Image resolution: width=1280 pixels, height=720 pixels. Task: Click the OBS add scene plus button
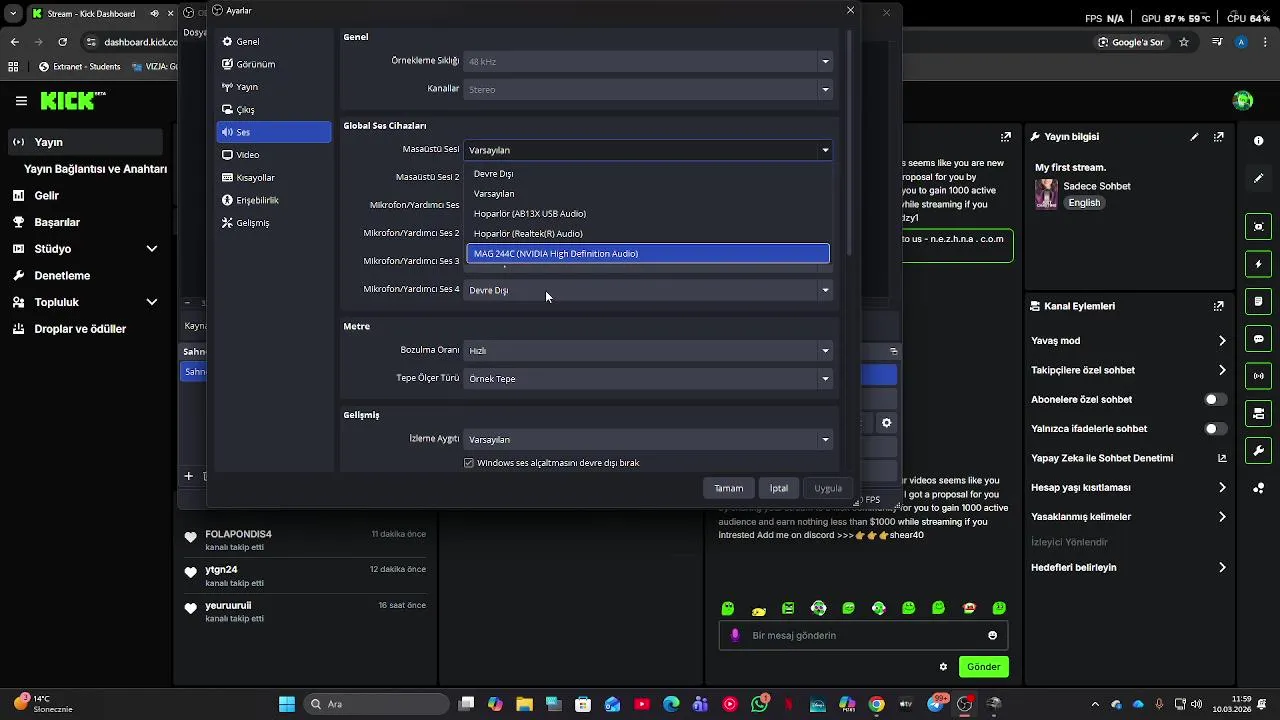188,476
